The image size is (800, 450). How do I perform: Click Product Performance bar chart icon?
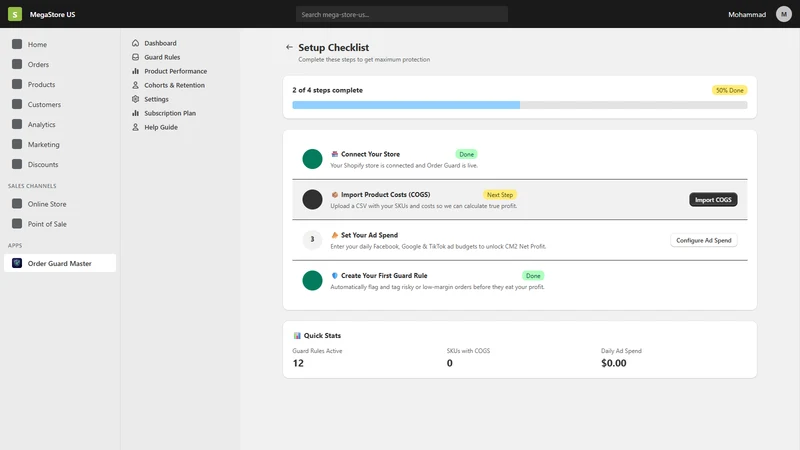[x=135, y=71]
